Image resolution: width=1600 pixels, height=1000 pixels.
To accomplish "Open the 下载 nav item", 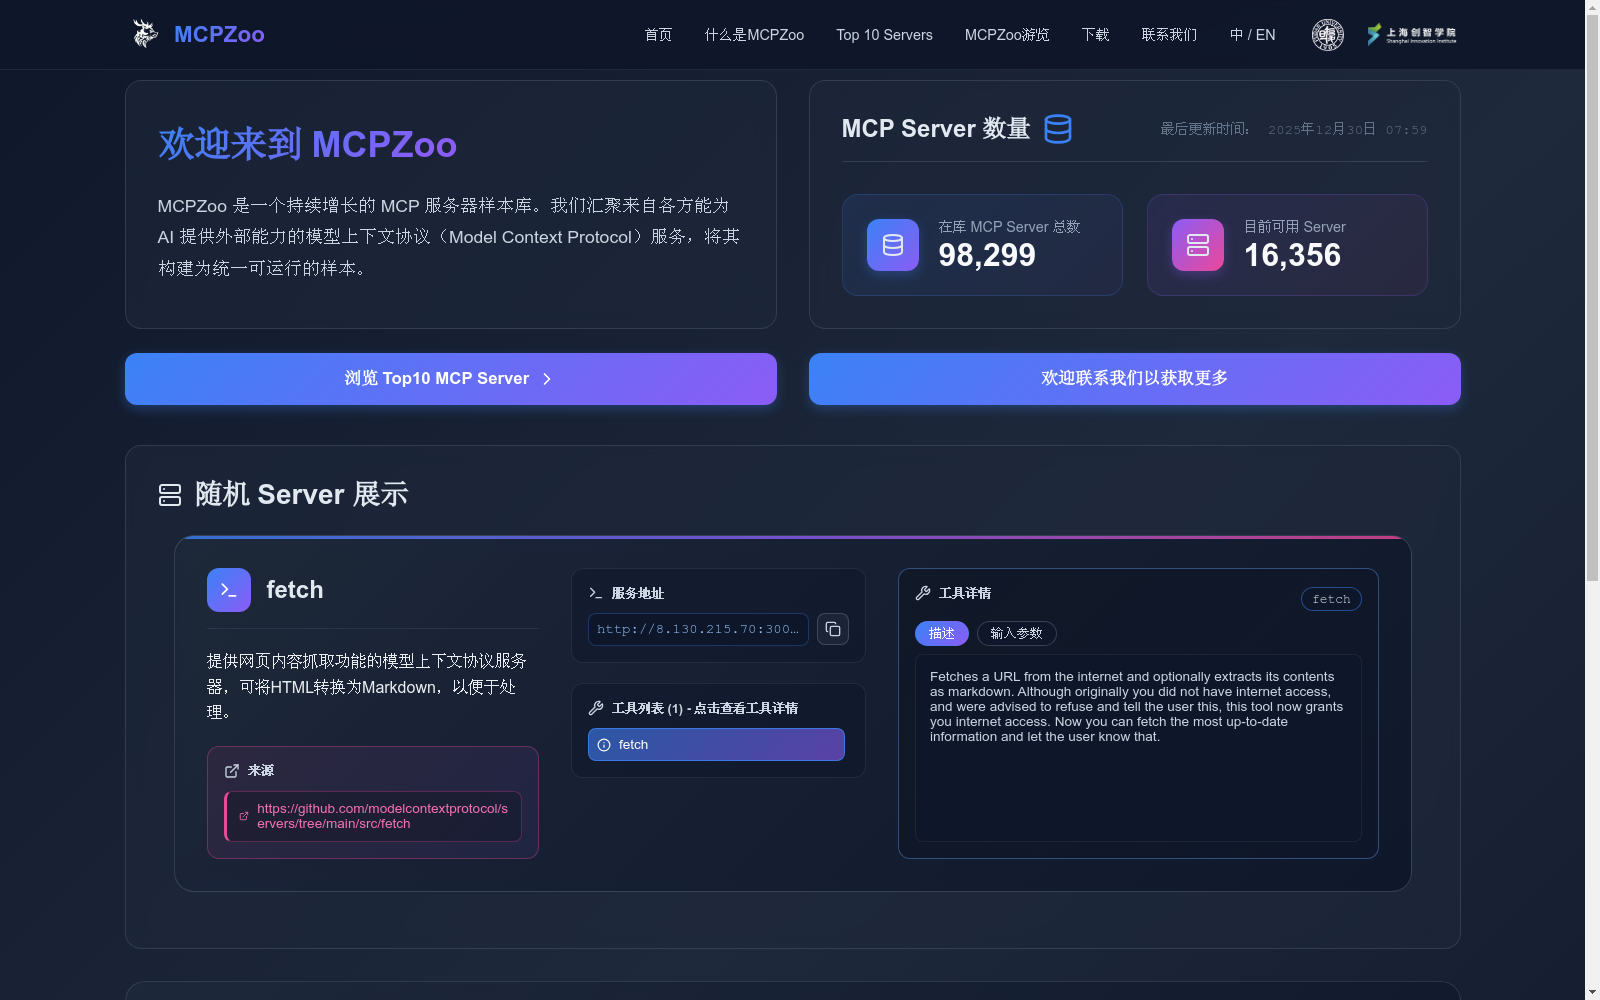I will pos(1095,35).
